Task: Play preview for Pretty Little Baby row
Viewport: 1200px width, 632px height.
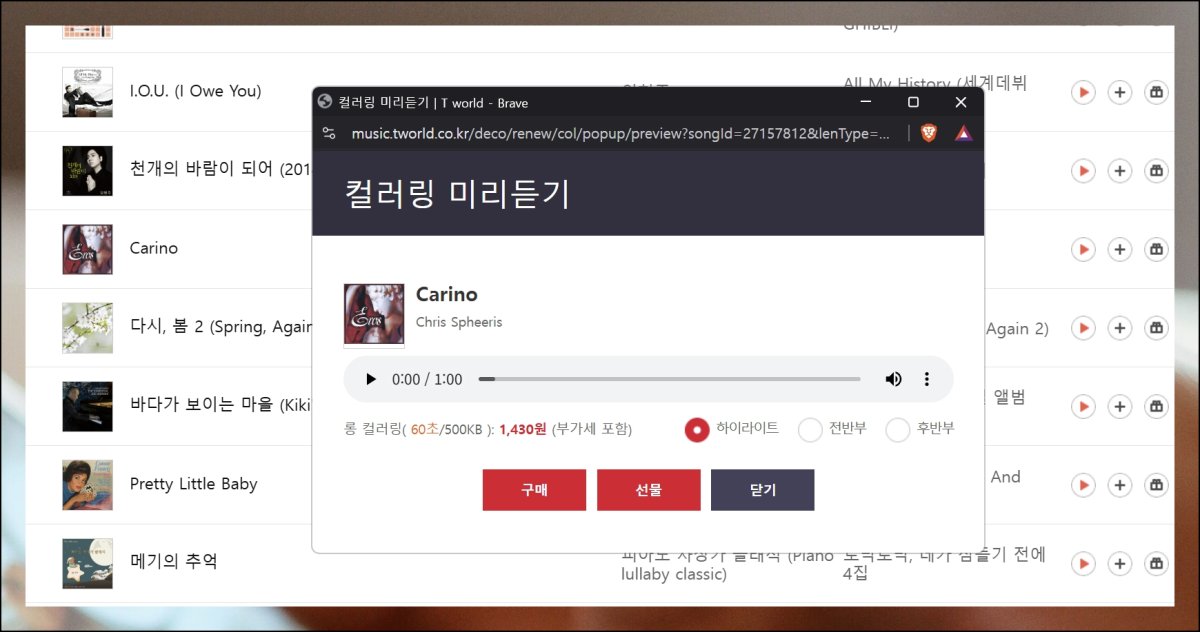Action: pyautogui.click(x=1083, y=485)
